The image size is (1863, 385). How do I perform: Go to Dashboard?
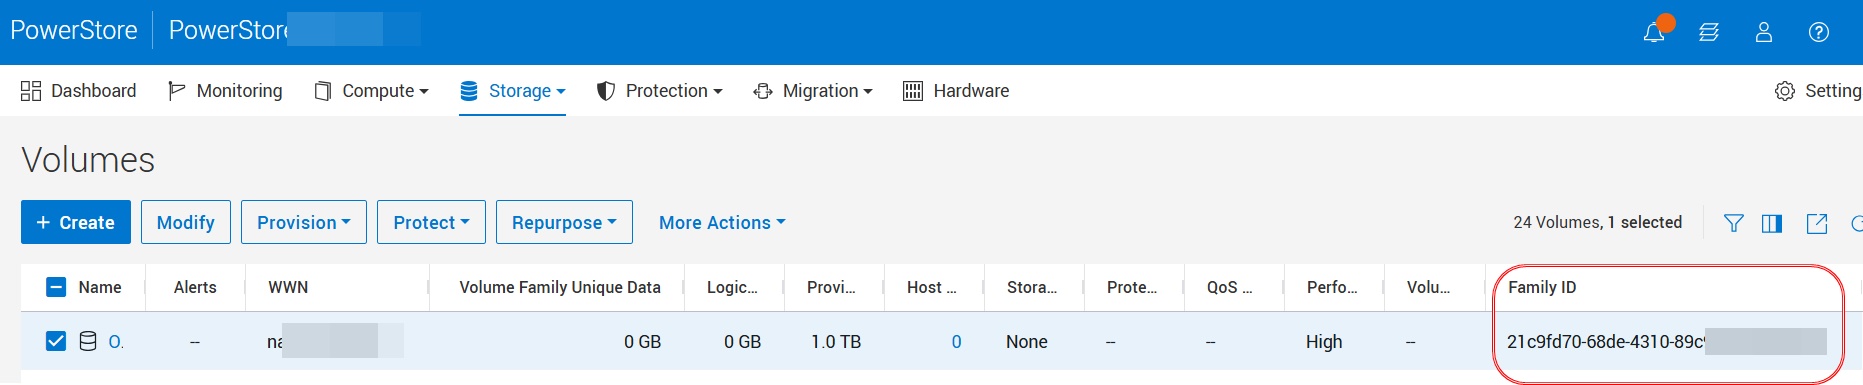pos(78,91)
